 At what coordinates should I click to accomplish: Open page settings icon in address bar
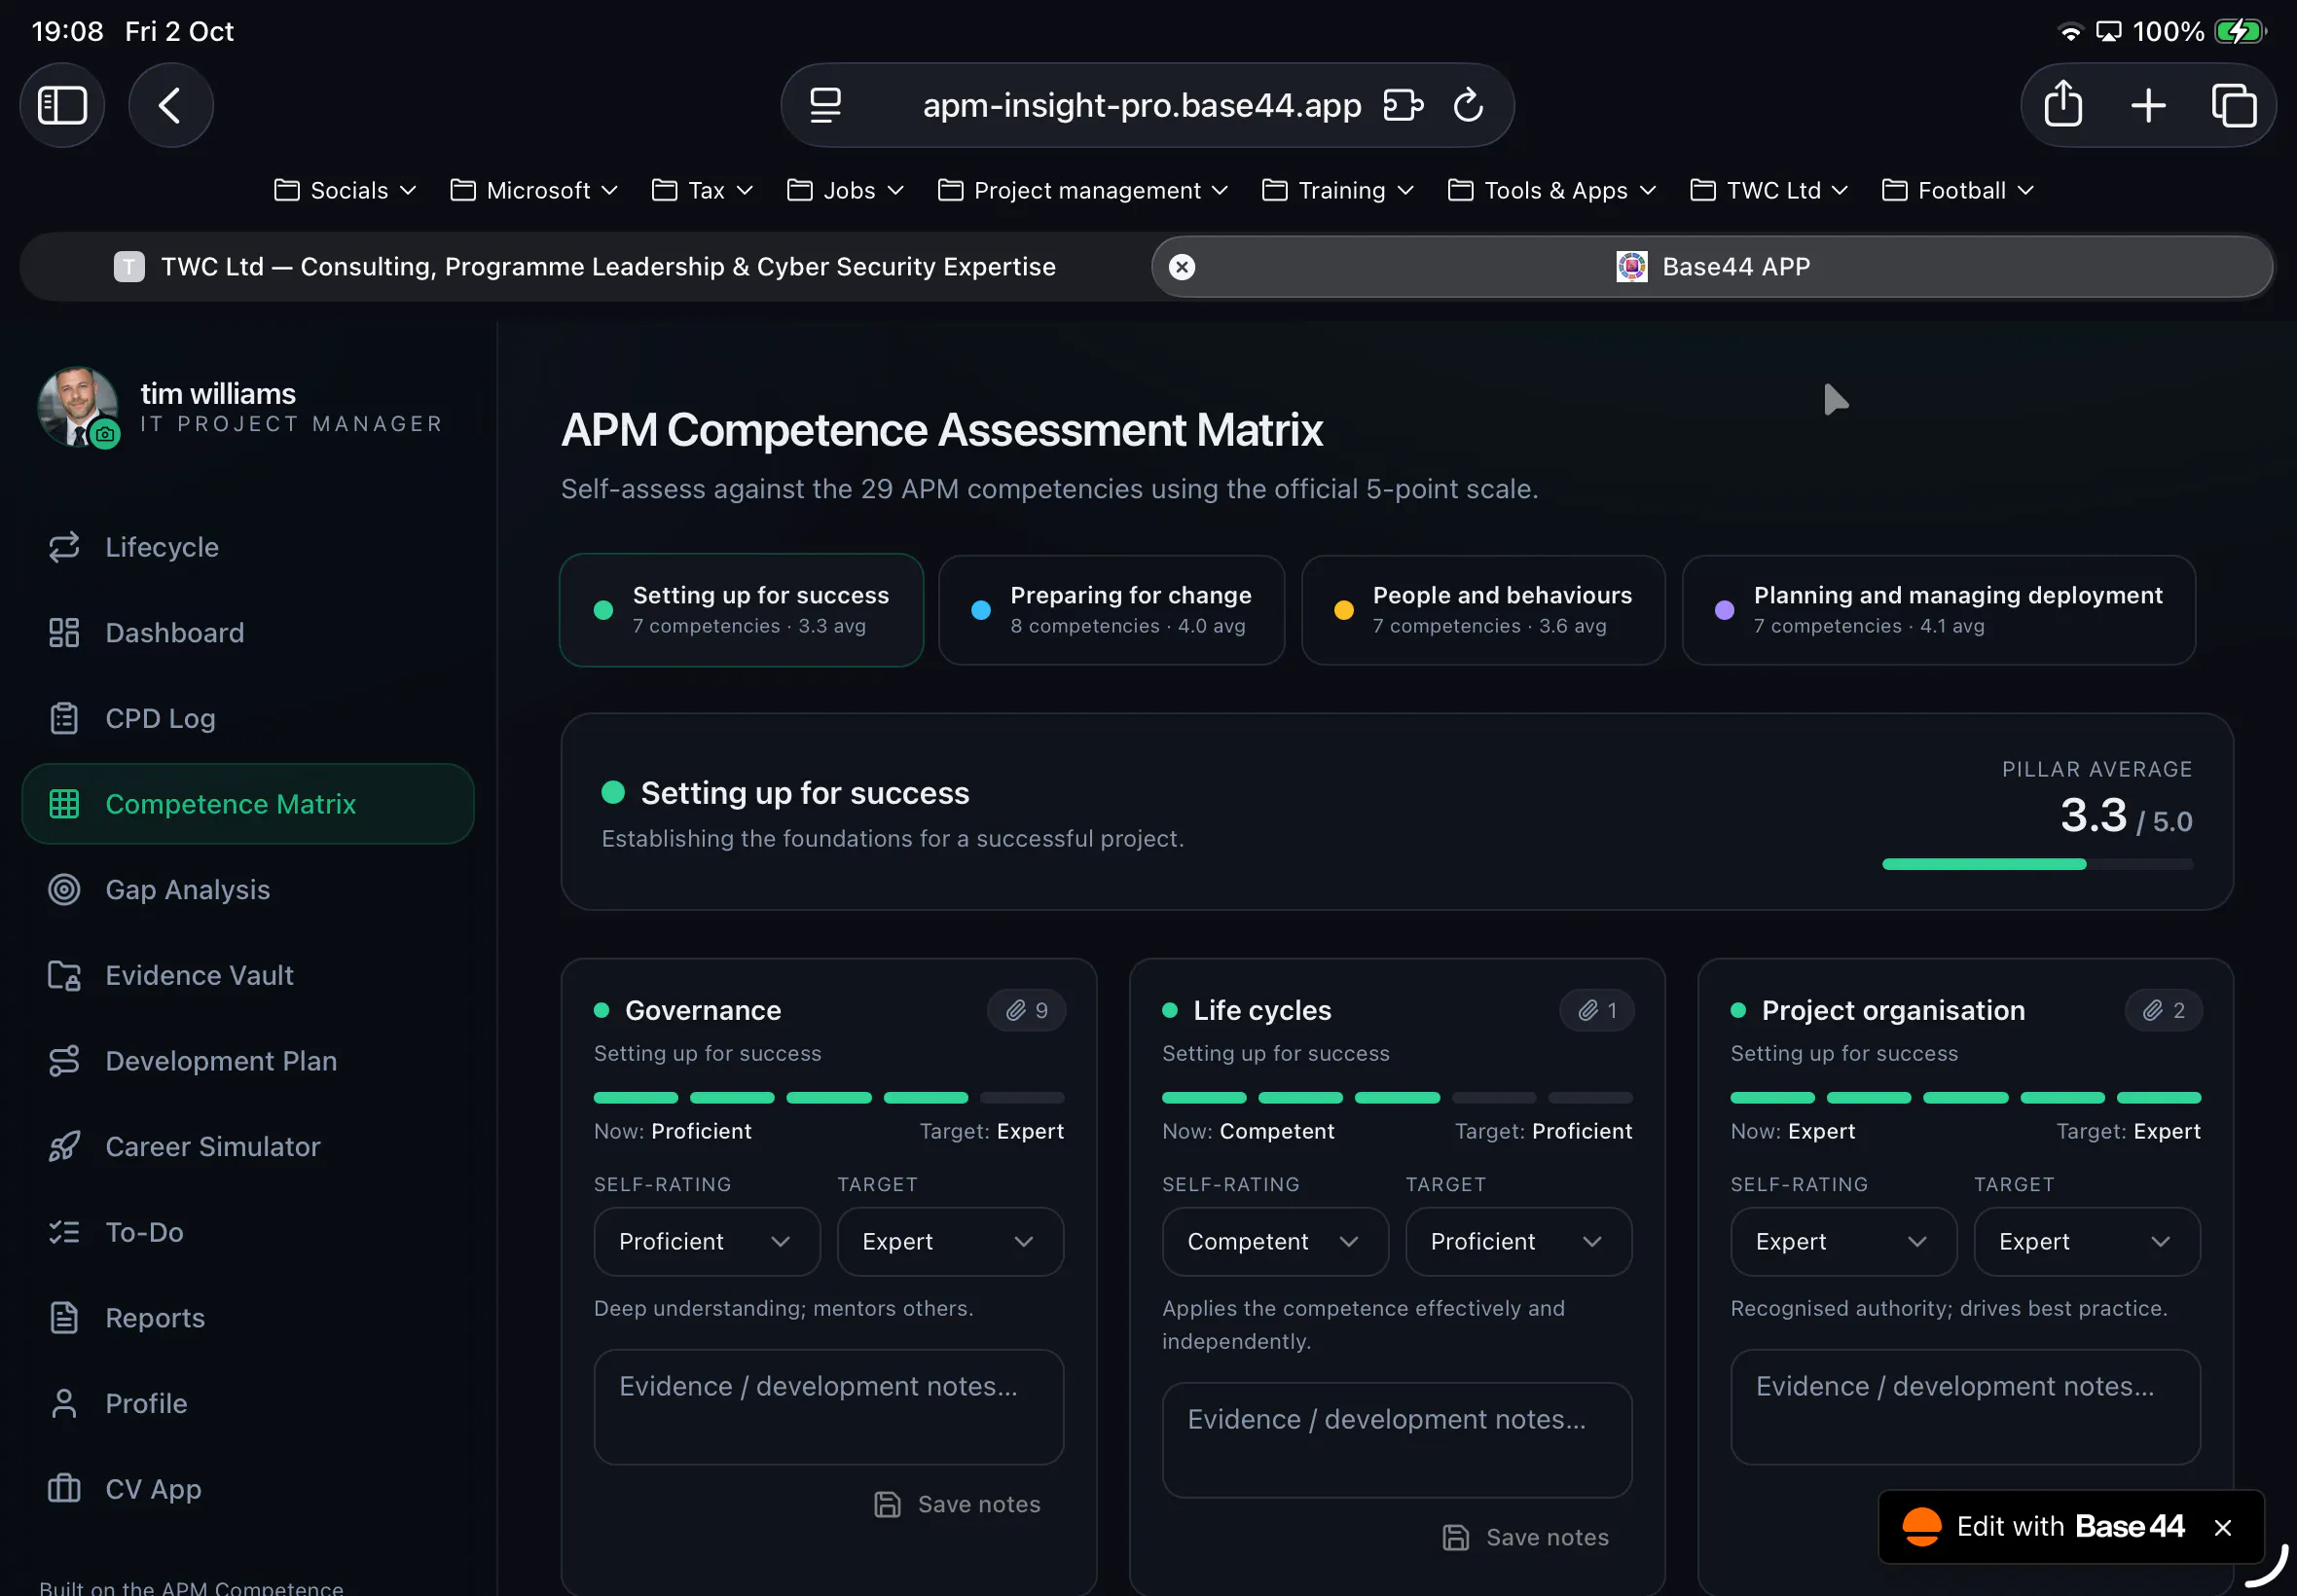825,105
